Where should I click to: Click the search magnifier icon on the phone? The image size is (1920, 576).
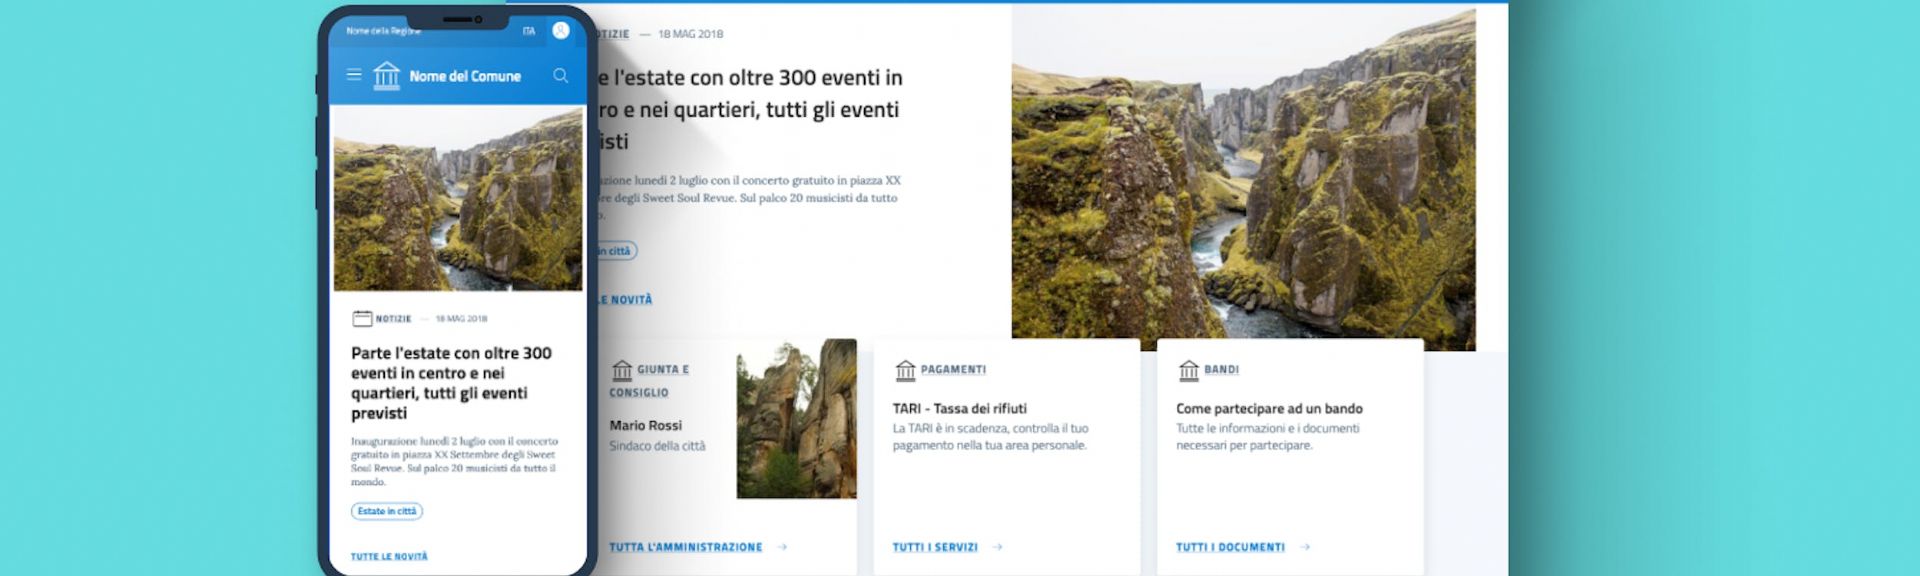560,76
